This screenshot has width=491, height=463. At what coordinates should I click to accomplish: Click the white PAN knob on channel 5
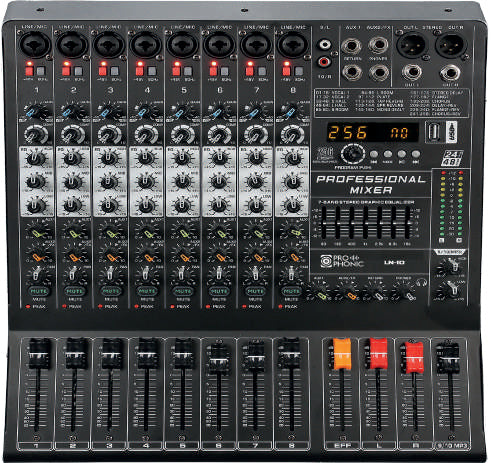pyautogui.click(x=182, y=275)
